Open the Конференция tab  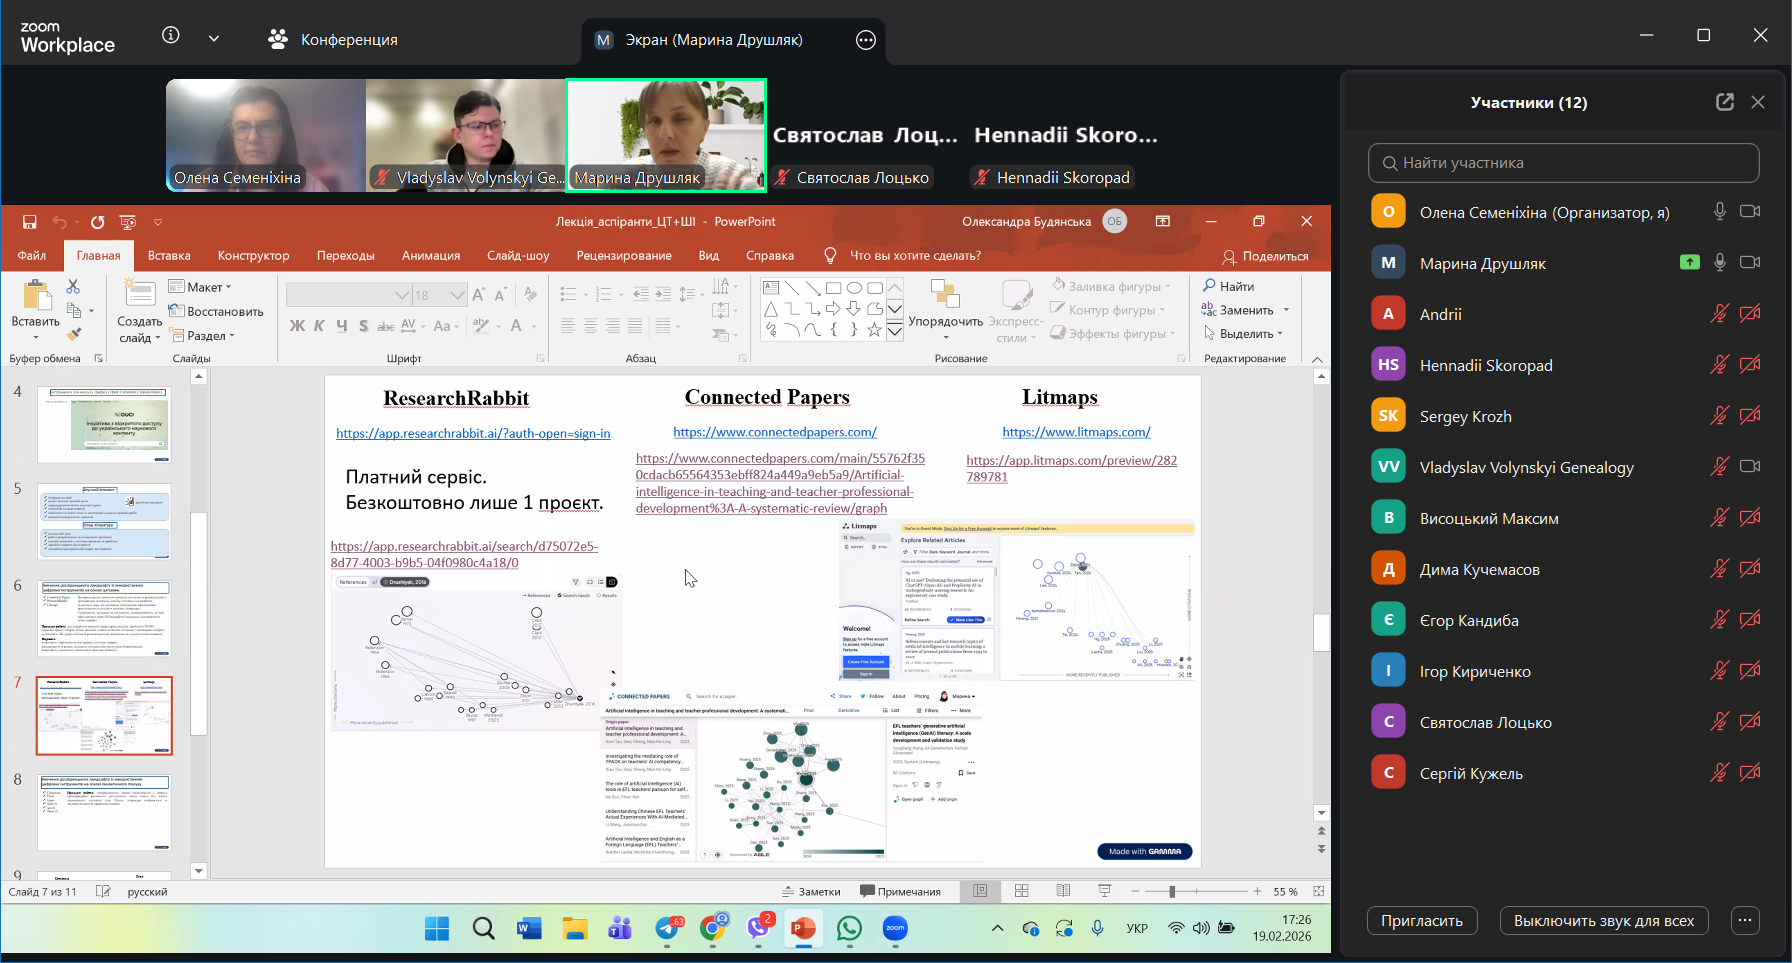(333, 40)
